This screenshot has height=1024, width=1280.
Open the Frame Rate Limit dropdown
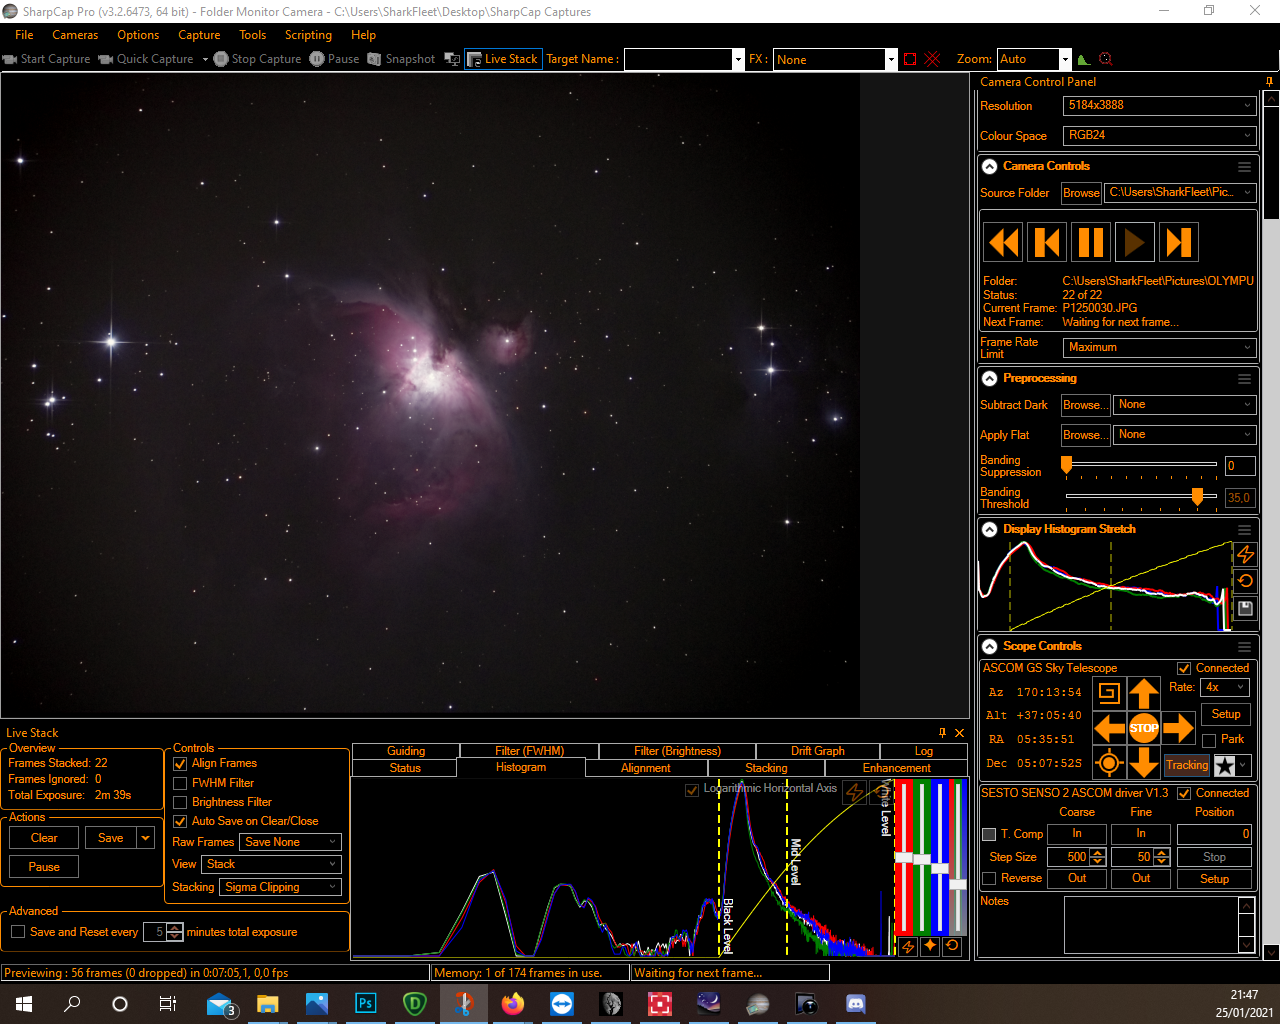point(1159,347)
